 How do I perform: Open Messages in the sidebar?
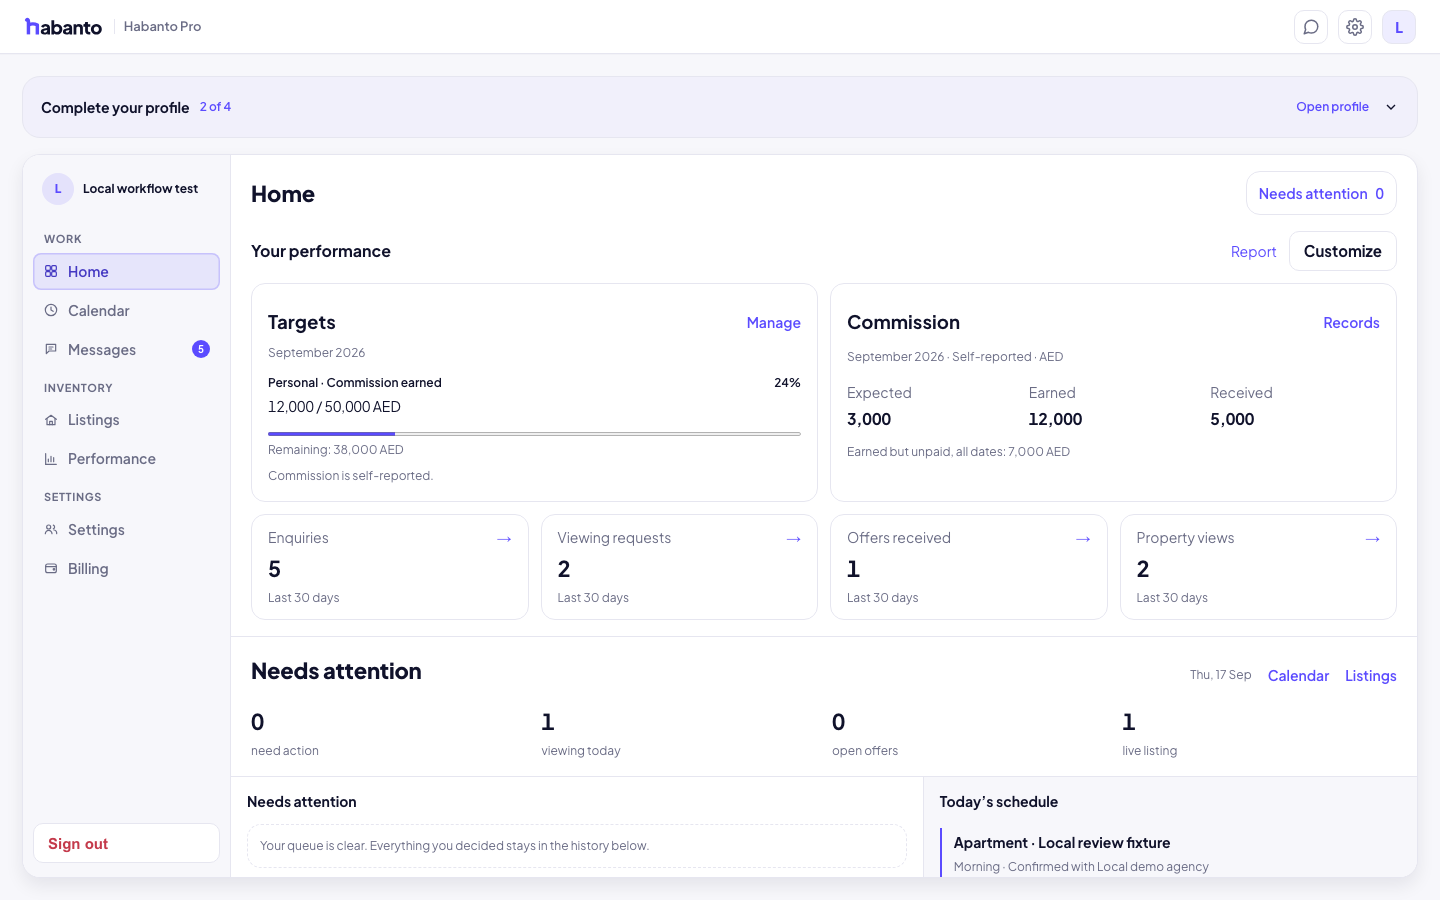pyautogui.click(x=126, y=349)
